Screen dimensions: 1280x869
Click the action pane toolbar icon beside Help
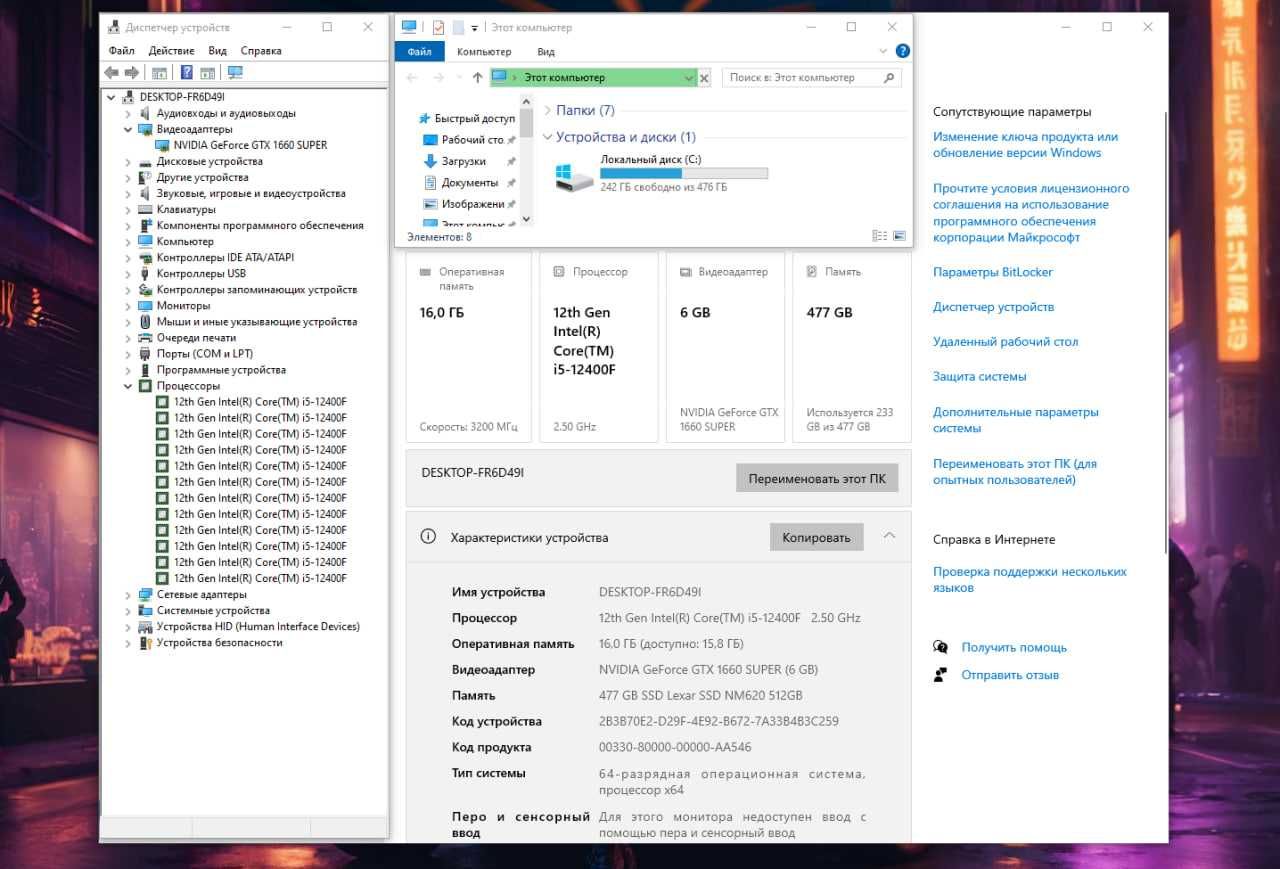click(x=208, y=72)
